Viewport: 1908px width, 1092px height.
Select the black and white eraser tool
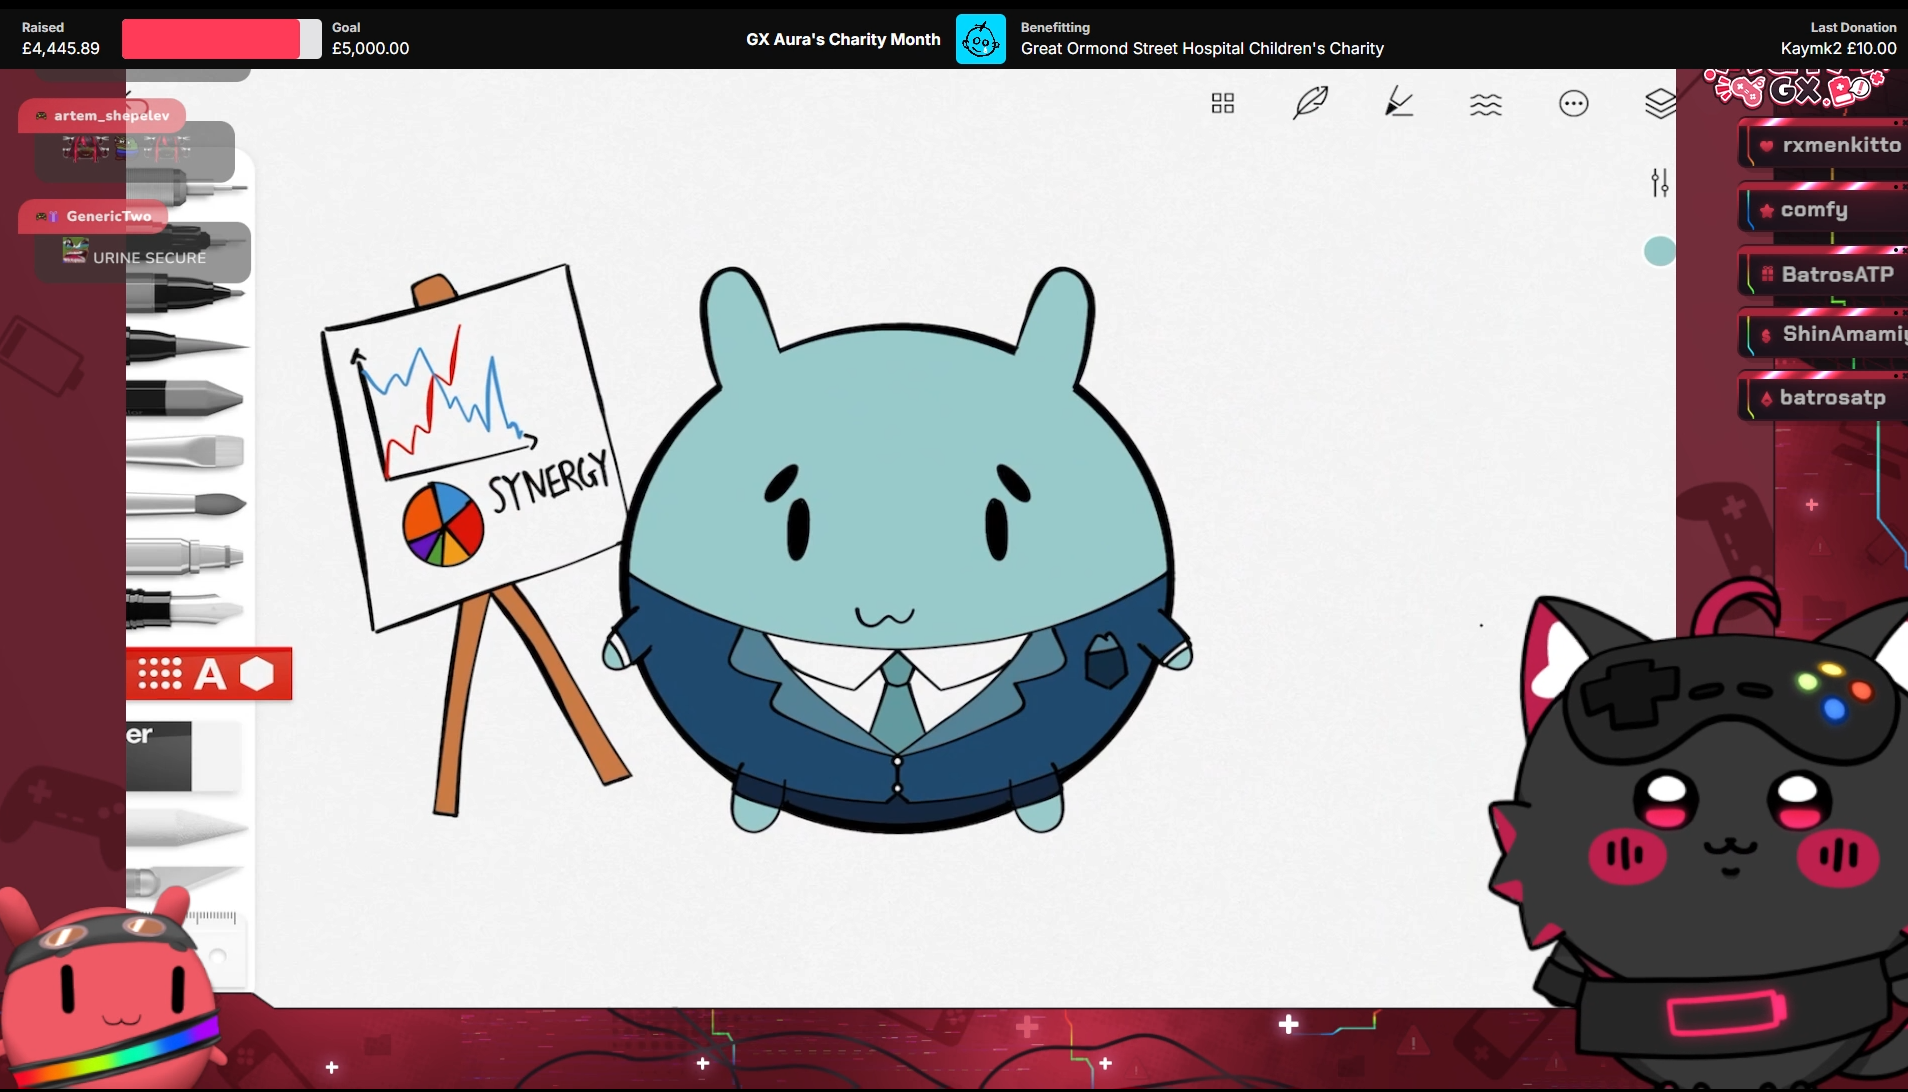184,756
